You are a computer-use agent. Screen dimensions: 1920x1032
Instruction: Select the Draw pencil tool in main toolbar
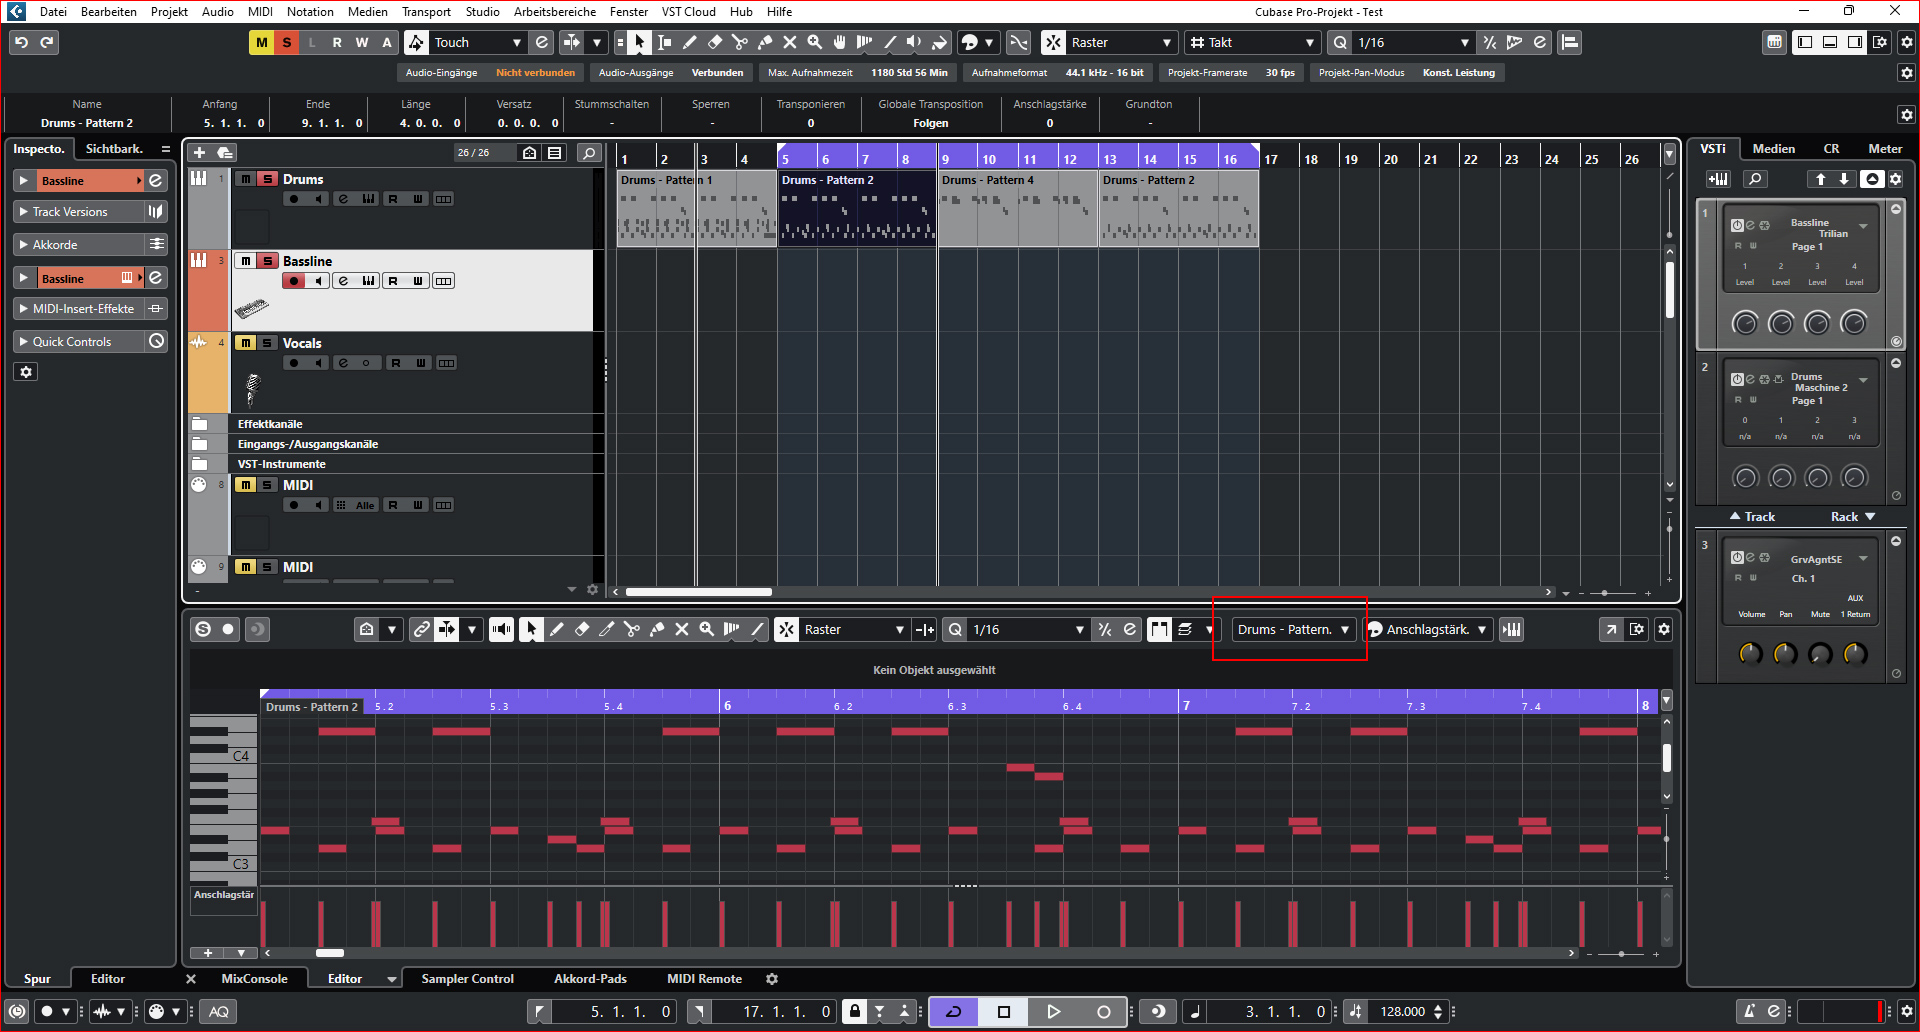point(689,42)
